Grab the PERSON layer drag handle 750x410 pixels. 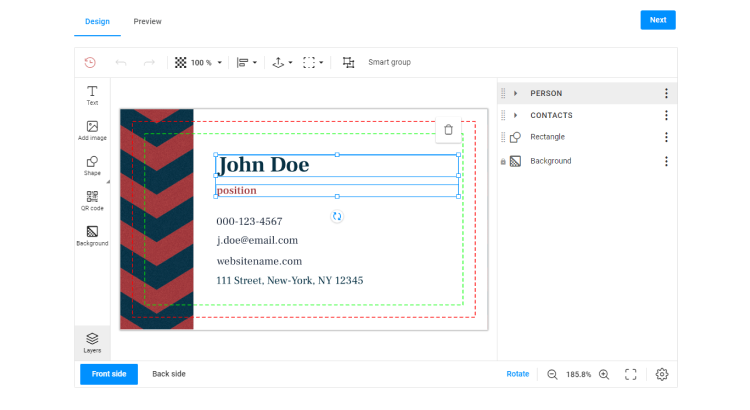(x=503, y=93)
